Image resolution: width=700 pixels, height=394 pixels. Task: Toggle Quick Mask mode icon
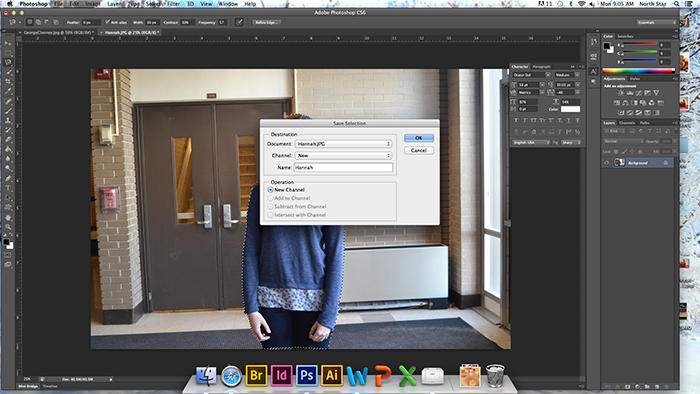click(x=8, y=255)
